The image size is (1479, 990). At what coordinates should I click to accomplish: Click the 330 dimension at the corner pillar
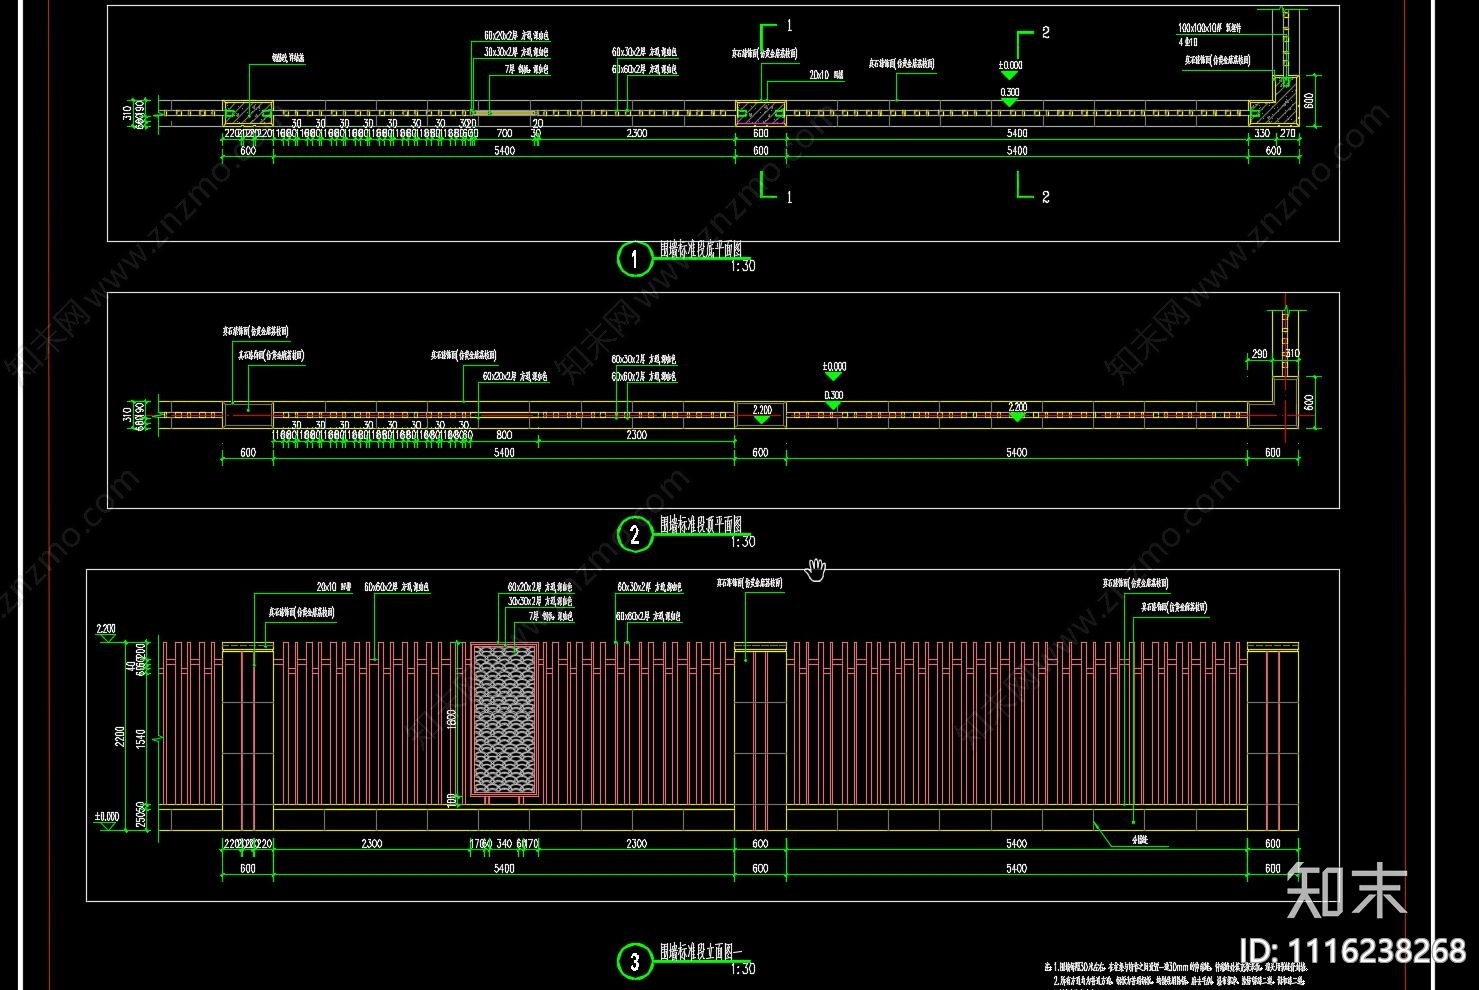click(x=1262, y=133)
